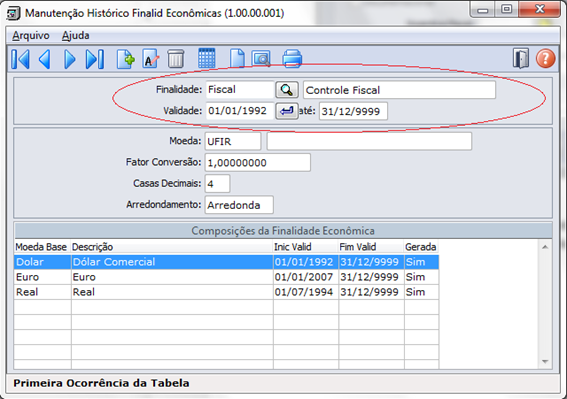Print using the printer icon
The width and height of the screenshot is (567, 399).
tap(292, 59)
